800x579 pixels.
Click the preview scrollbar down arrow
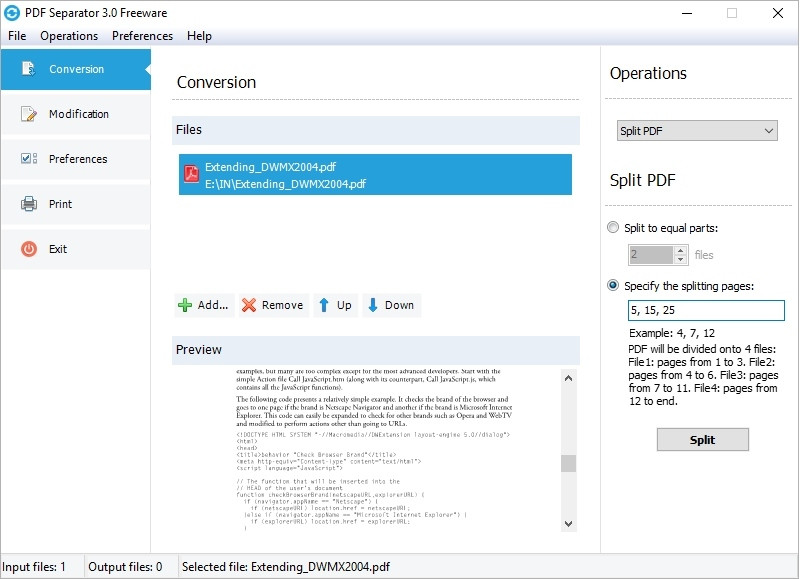tap(569, 523)
